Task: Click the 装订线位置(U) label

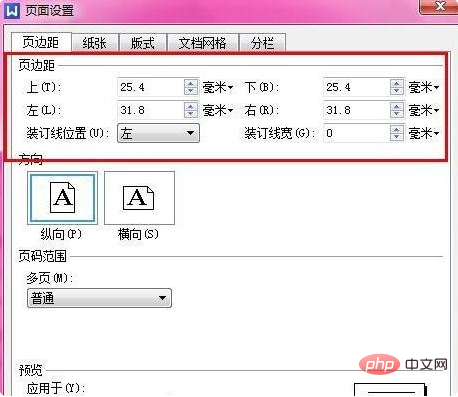Action: (68, 133)
